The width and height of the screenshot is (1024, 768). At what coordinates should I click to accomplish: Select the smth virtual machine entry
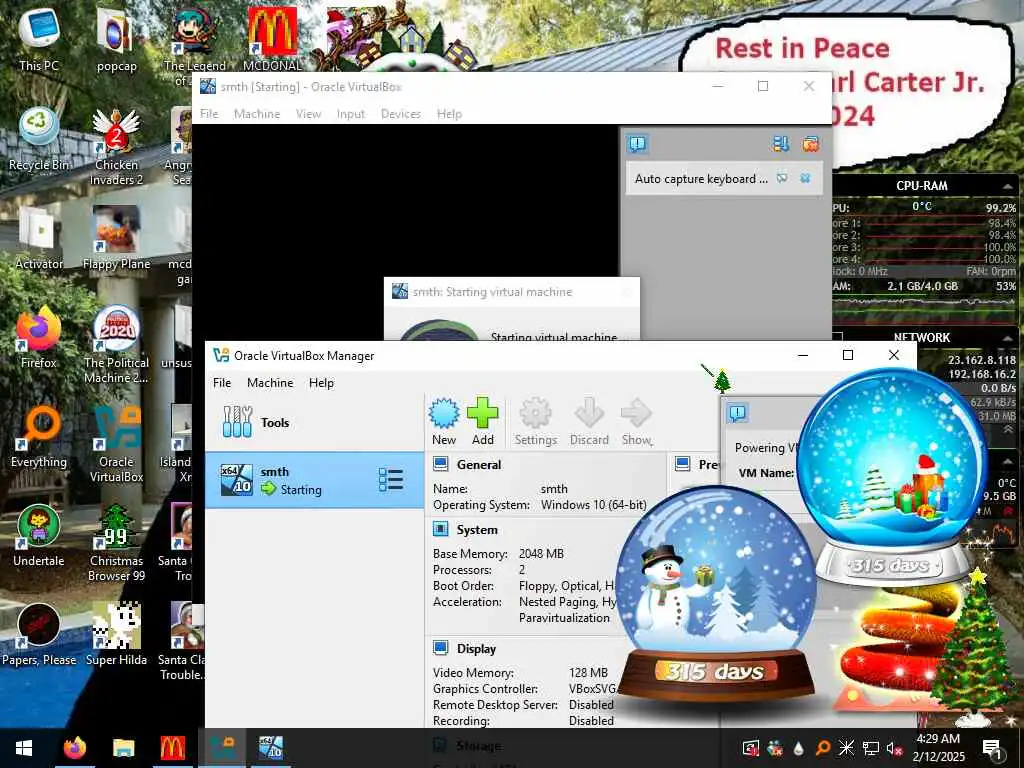315,480
